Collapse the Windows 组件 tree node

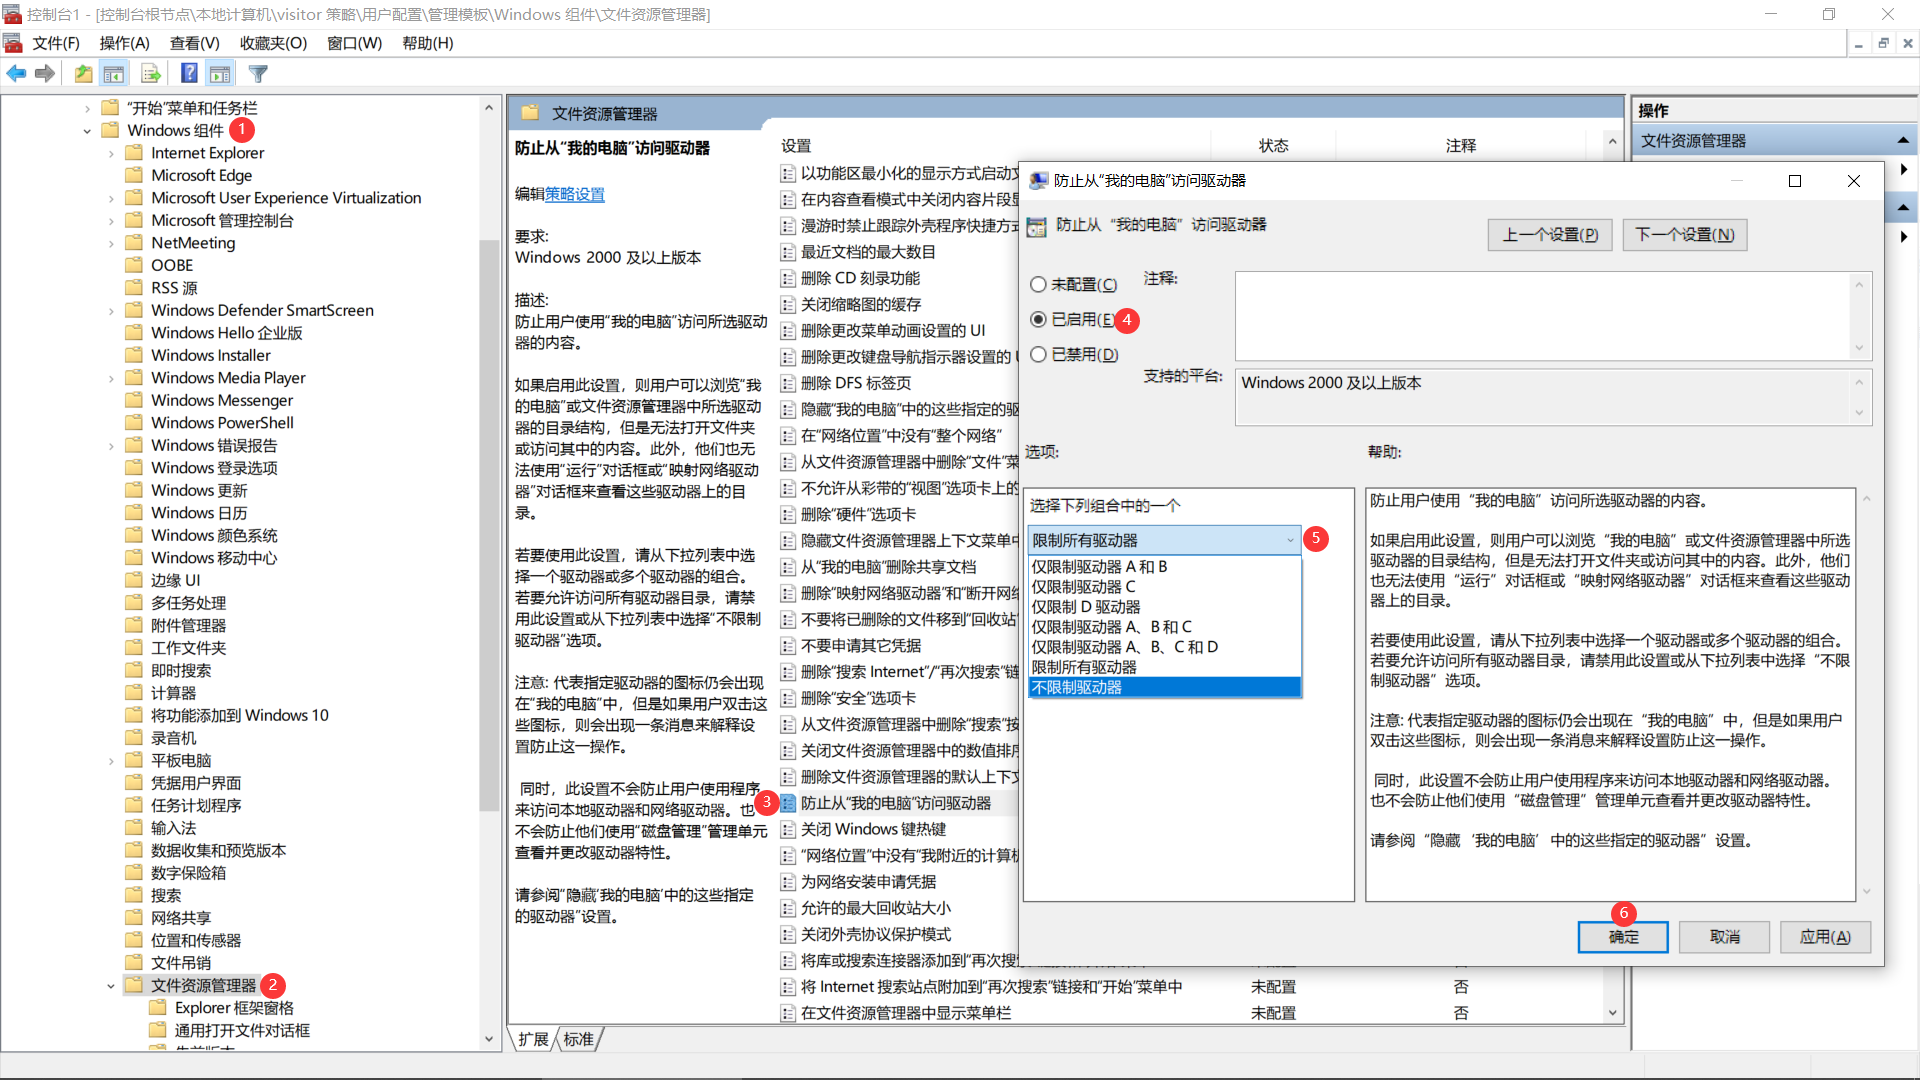87,131
